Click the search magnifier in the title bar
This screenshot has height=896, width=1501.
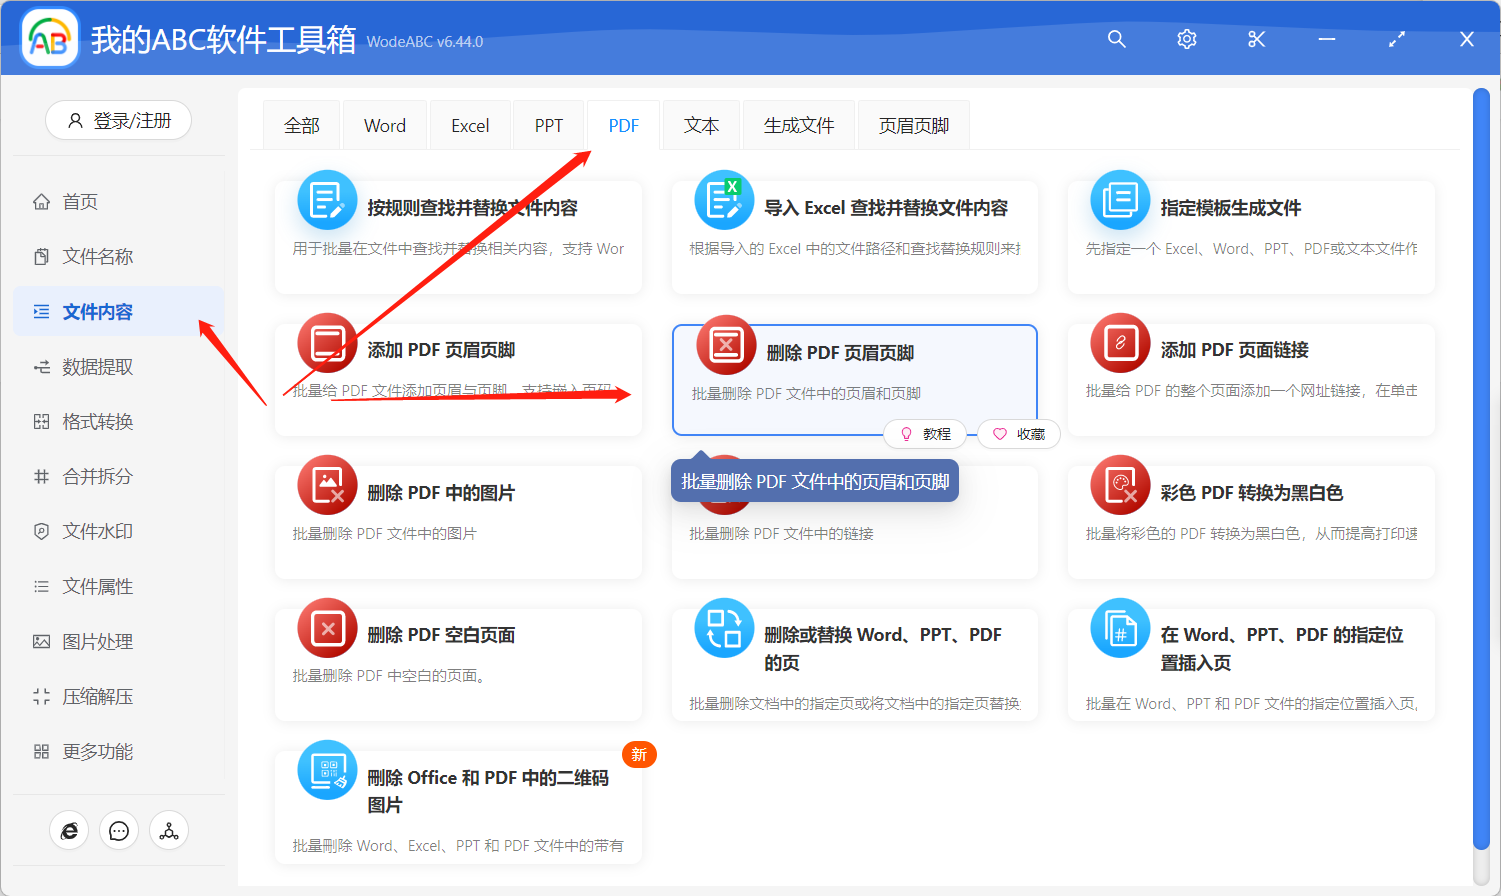[x=1116, y=39]
